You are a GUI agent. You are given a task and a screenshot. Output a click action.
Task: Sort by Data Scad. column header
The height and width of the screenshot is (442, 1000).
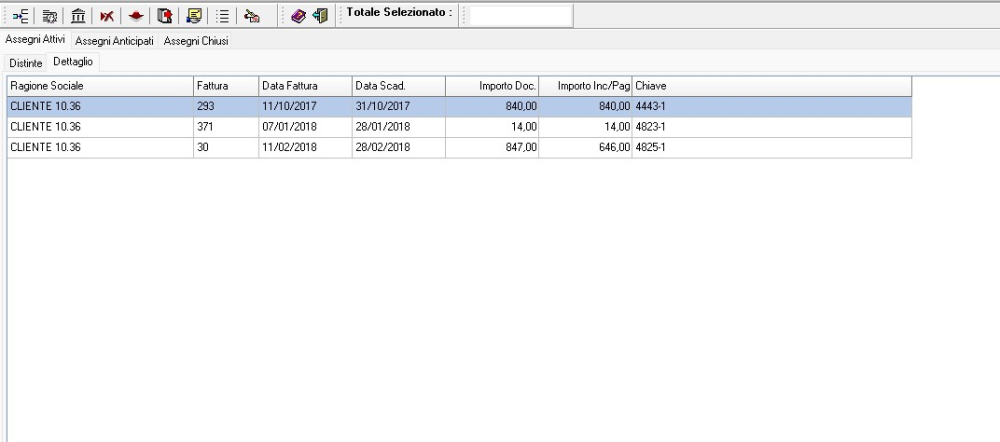[397, 85]
